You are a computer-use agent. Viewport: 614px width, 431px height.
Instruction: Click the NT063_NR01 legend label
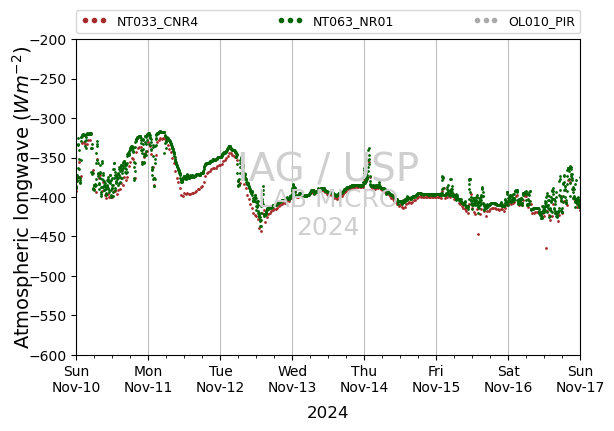tap(352, 22)
